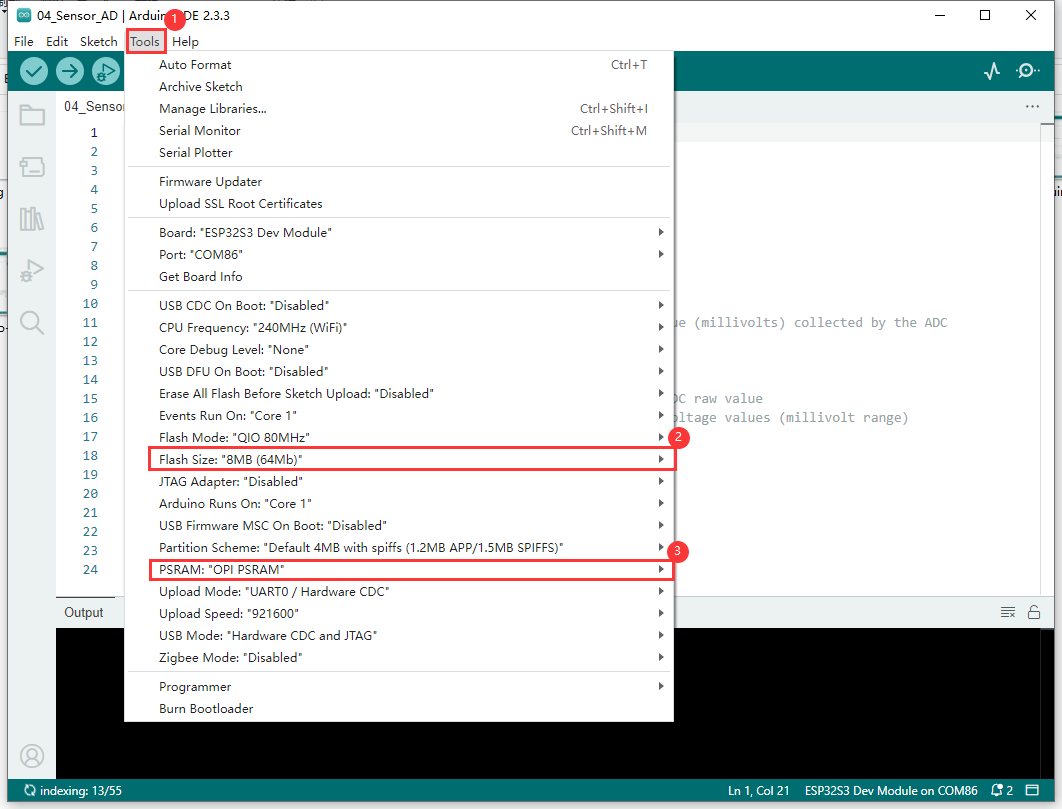
Task: Open Boards Manager sidebar icon
Action: coord(32,167)
